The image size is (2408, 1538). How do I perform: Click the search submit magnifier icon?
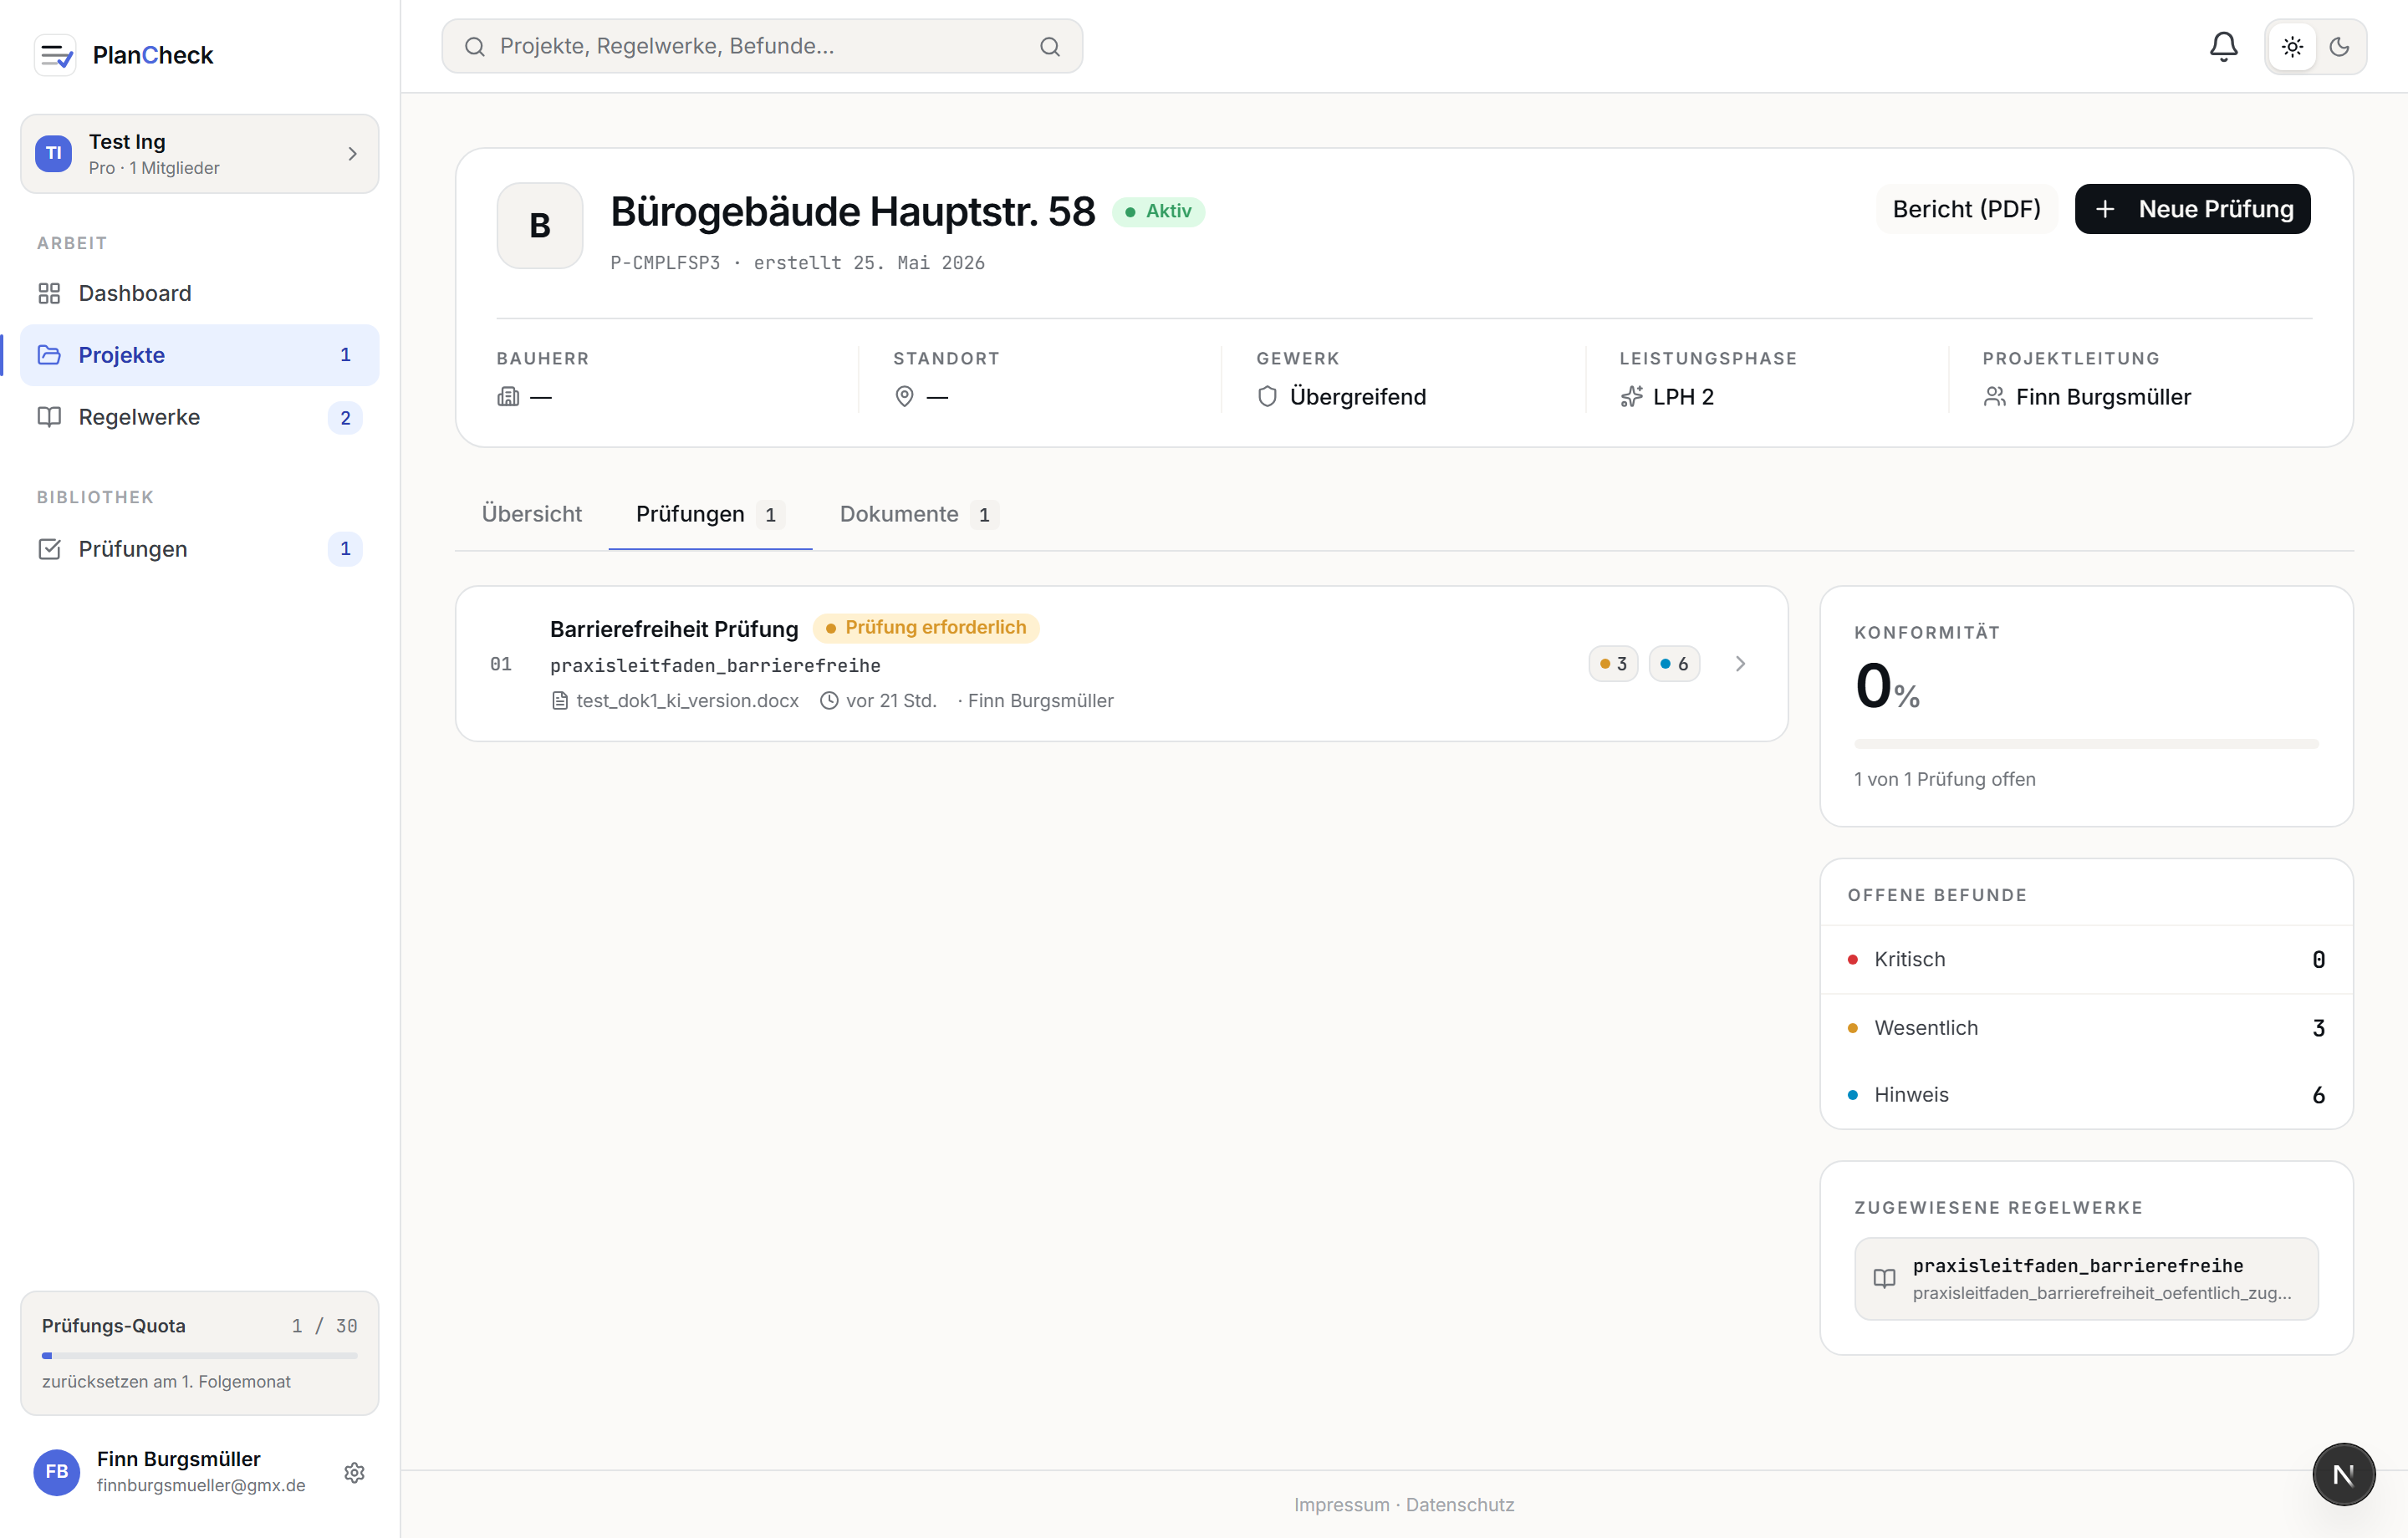(x=1049, y=47)
